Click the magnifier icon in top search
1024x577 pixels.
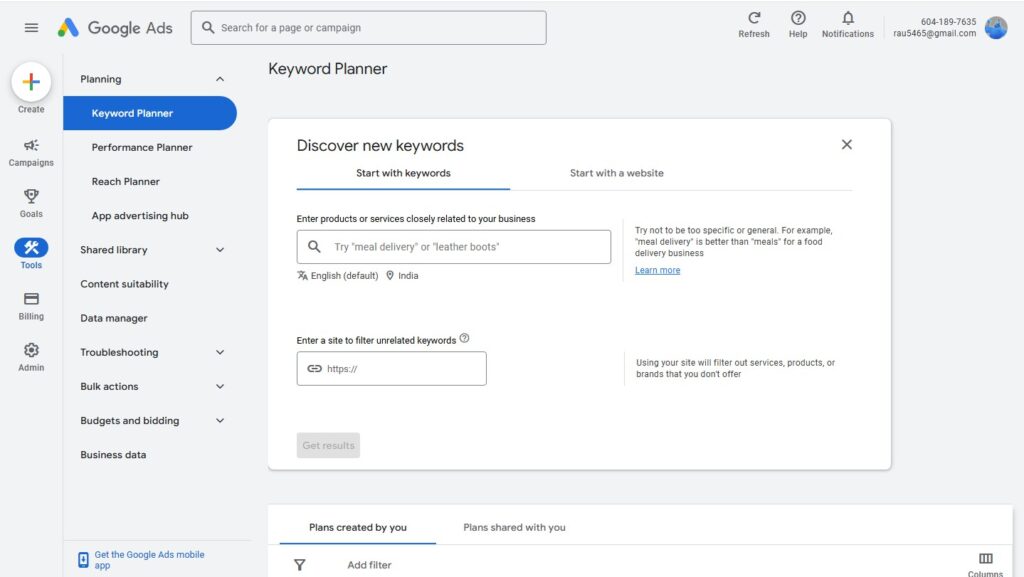[208, 27]
